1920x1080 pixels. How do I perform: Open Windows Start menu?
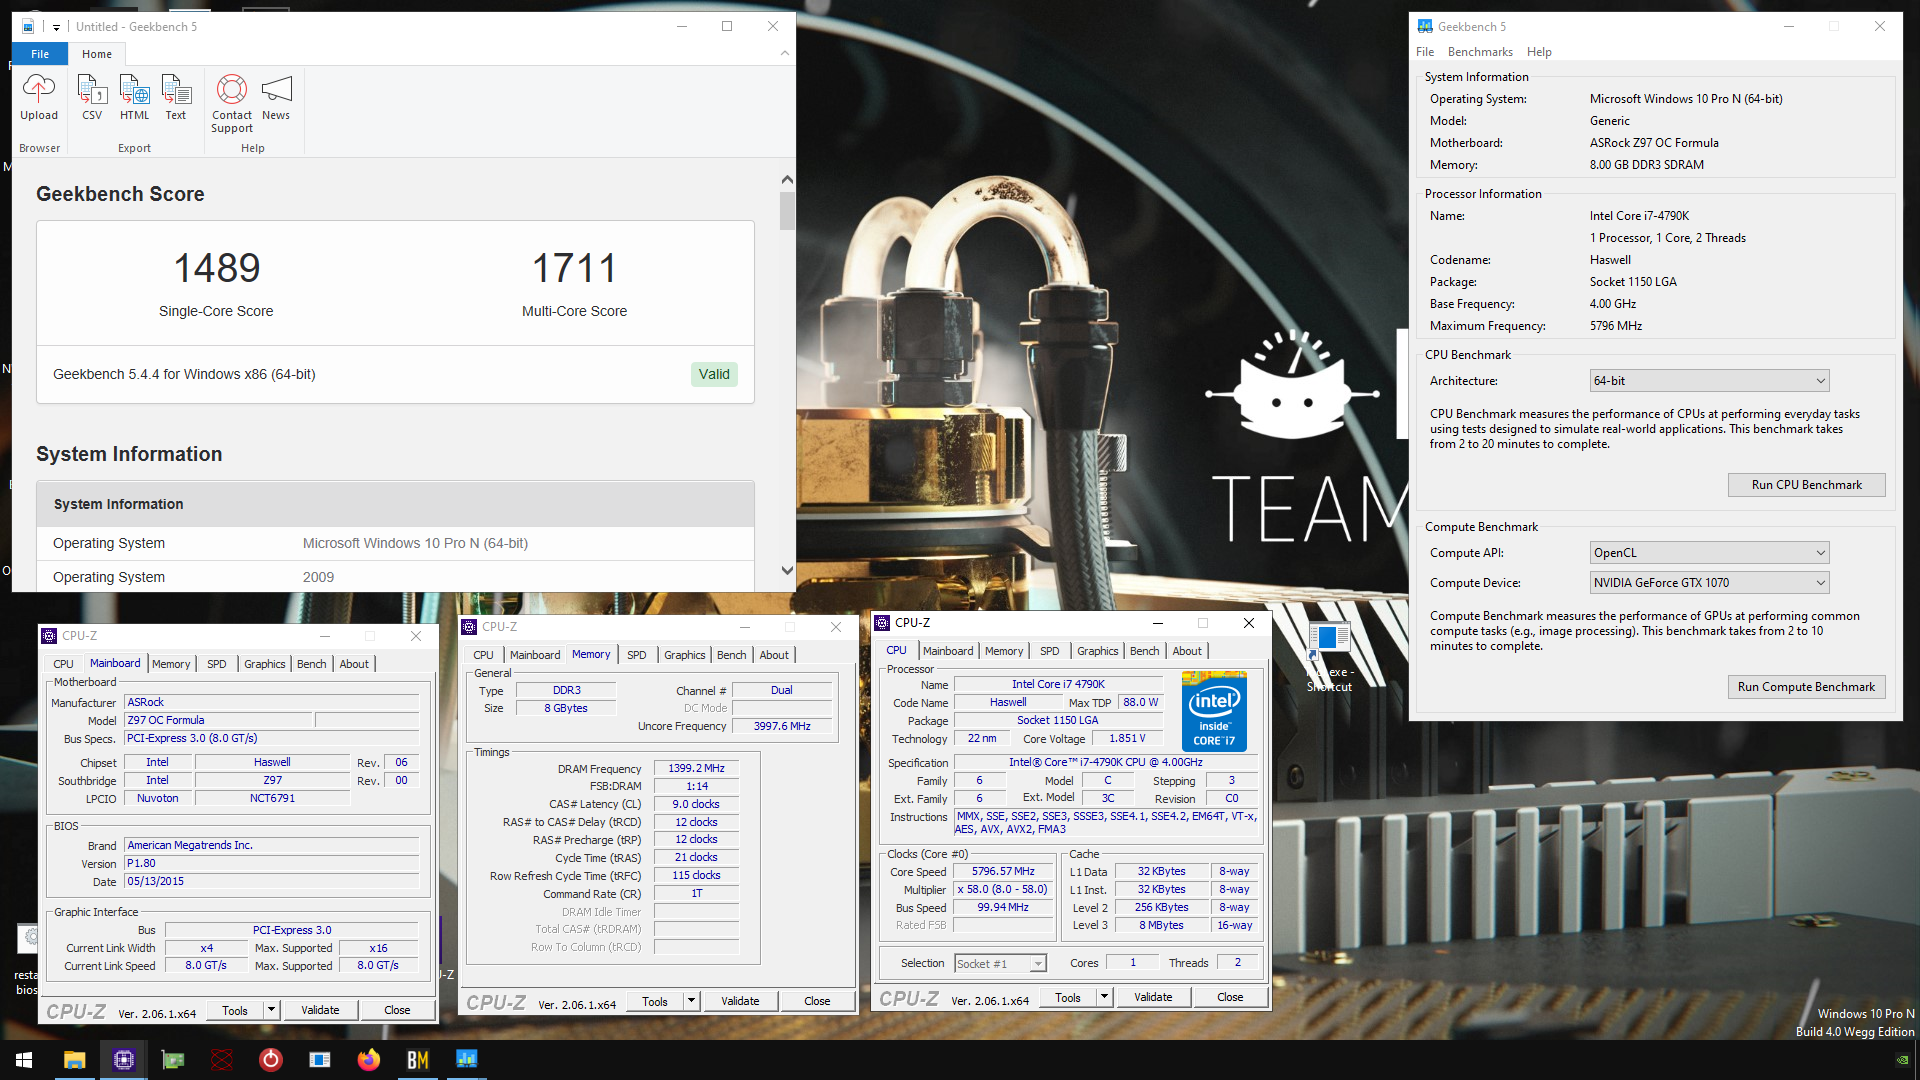[x=24, y=1060]
